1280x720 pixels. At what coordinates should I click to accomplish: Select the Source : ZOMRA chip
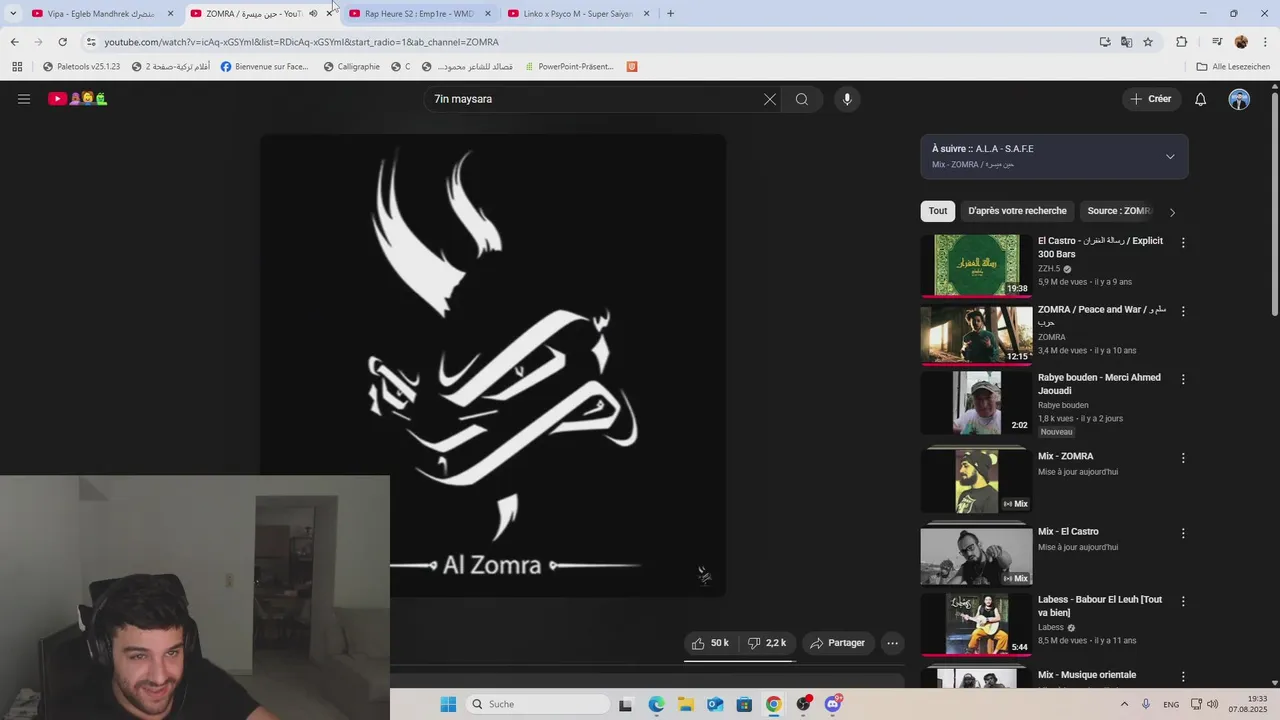tap(1119, 211)
